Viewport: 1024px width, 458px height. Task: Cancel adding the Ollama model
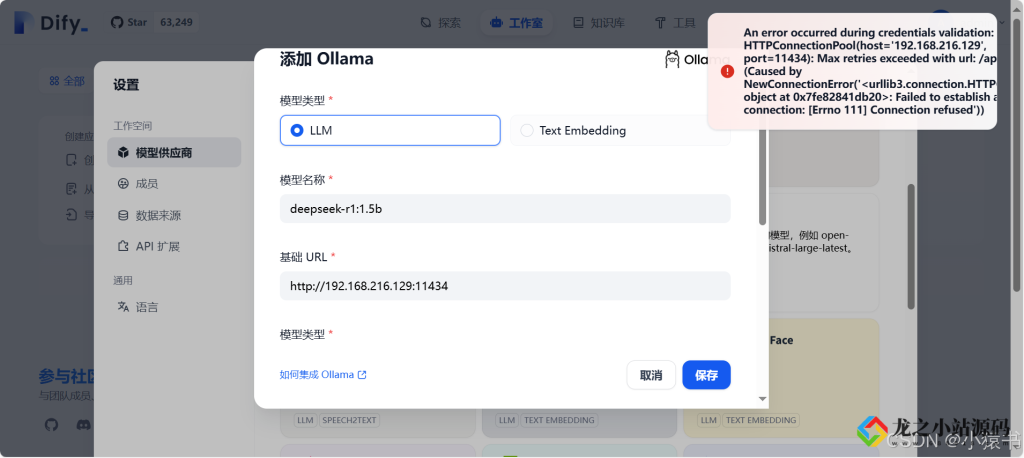click(651, 375)
